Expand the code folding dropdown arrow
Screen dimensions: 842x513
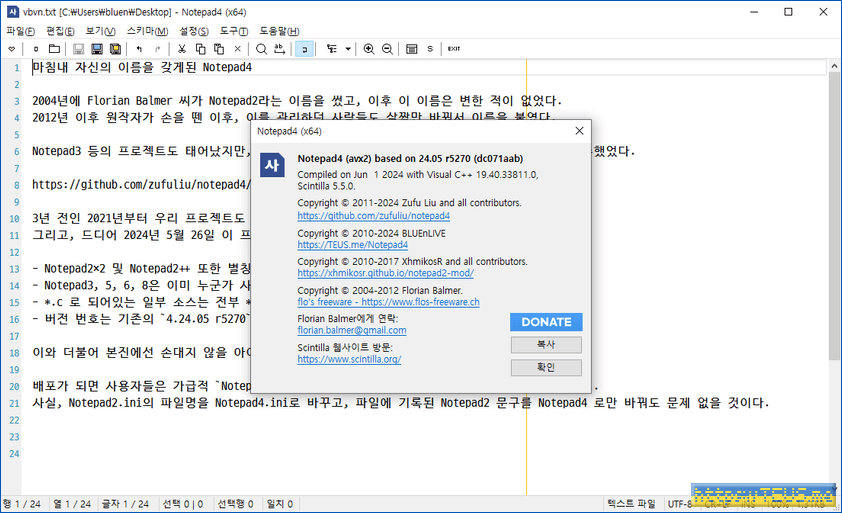coord(348,49)
